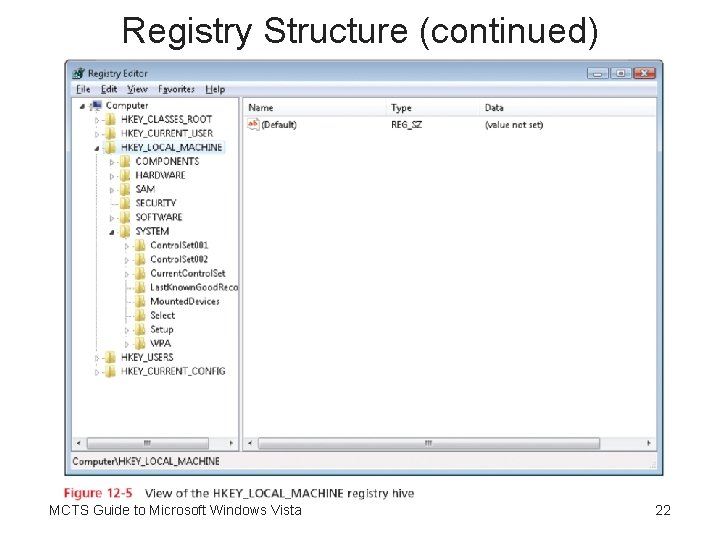
Task: Click the HARDWARE folder icon
Action: click(x=125, y=175)
